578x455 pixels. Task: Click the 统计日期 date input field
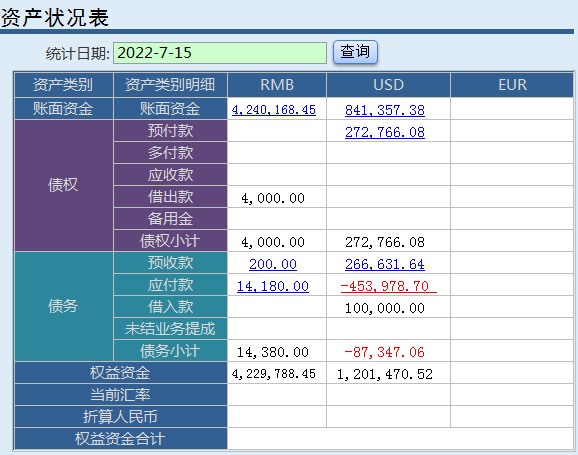tap(220, 53)
